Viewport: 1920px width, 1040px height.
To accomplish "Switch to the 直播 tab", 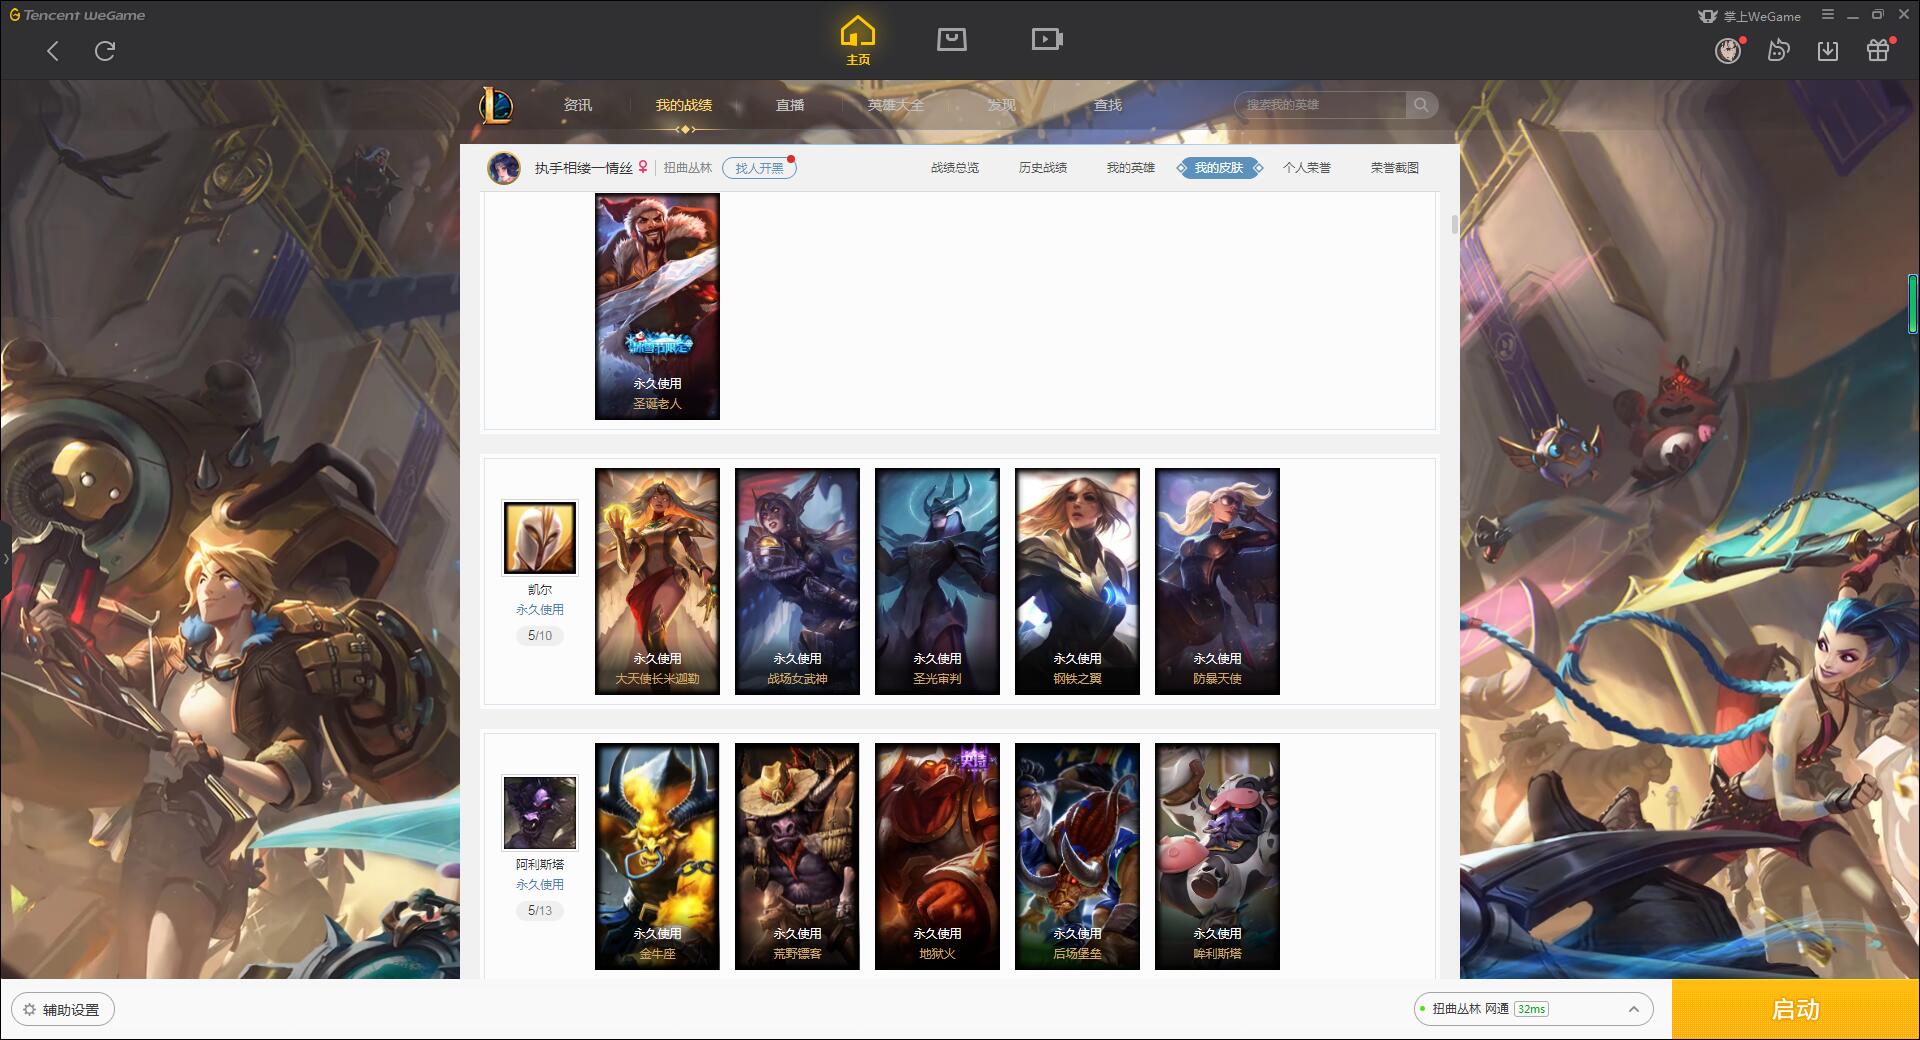I will tap(790, 105).
